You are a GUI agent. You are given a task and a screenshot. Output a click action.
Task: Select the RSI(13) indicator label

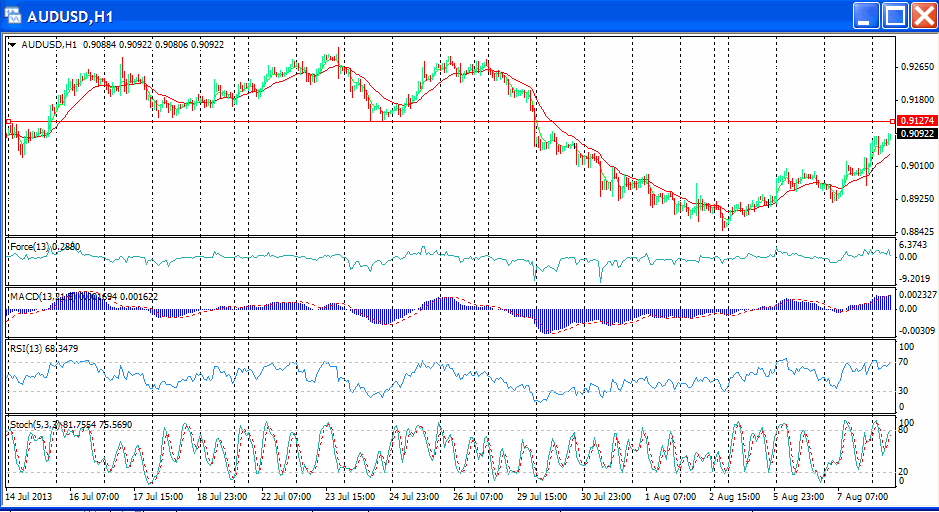click(28, 348)
